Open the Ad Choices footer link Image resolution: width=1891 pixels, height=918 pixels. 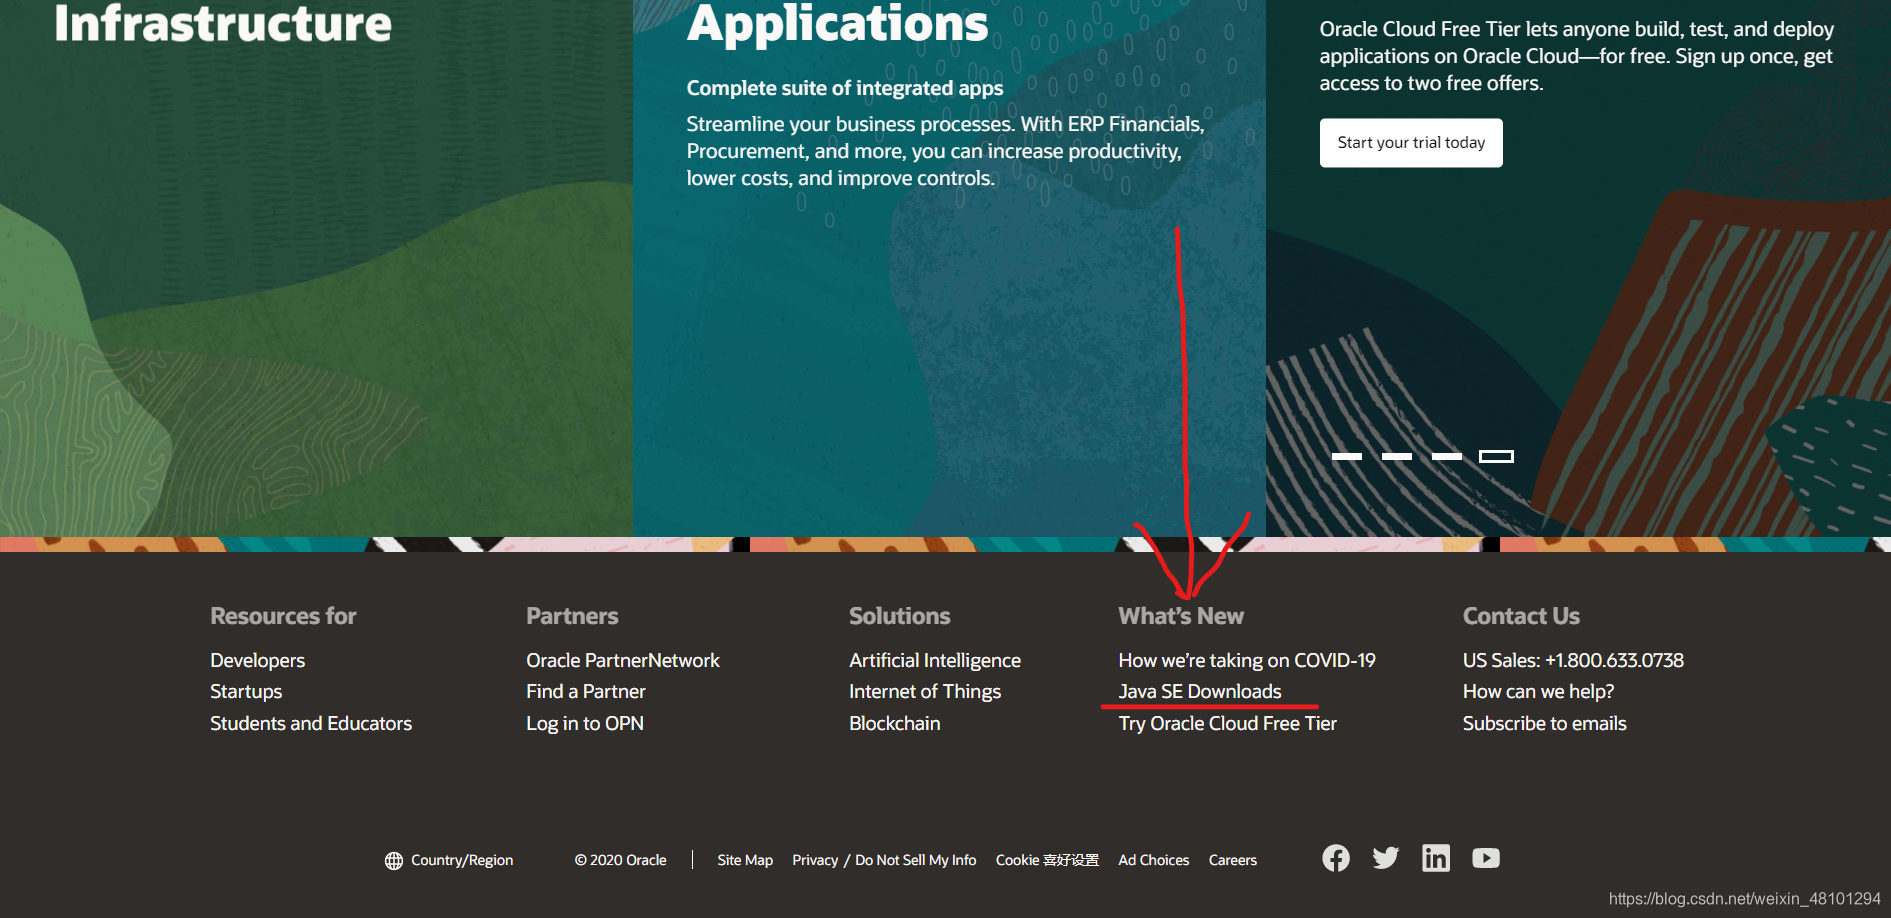point(1154,860)
